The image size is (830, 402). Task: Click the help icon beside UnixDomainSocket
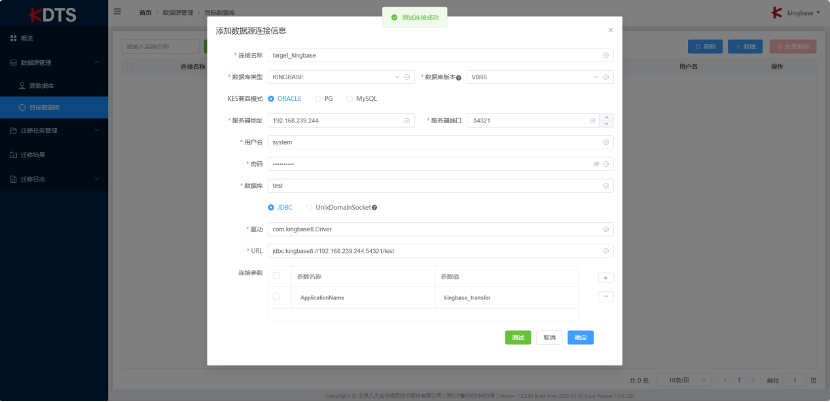(375, 208)
